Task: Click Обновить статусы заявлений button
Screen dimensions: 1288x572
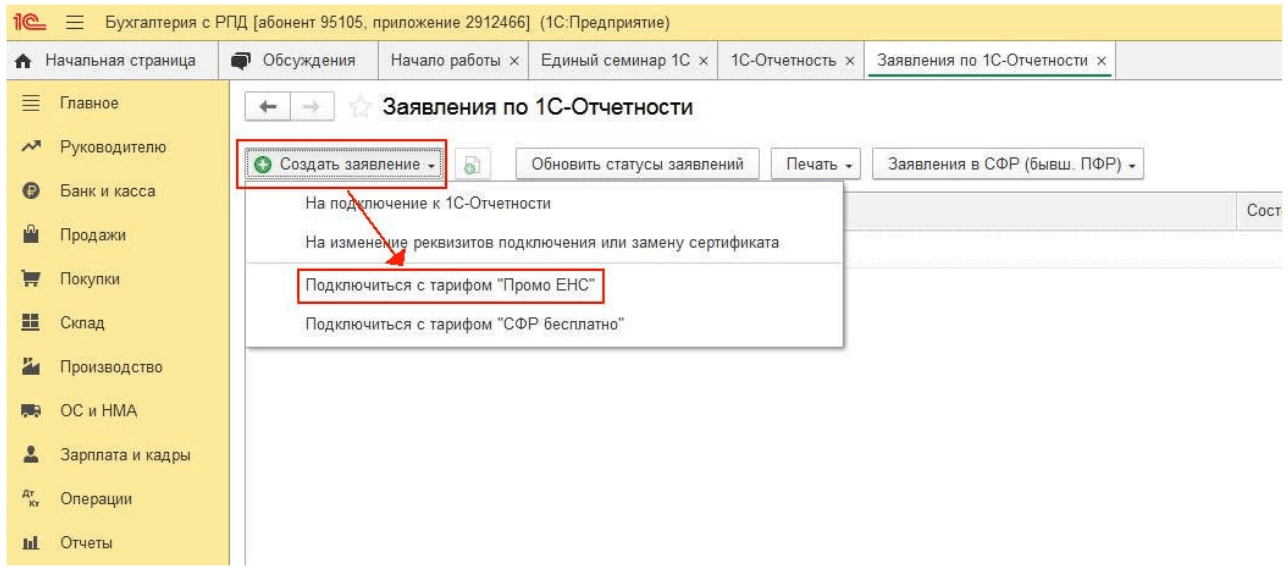Action: coord(638,164)
